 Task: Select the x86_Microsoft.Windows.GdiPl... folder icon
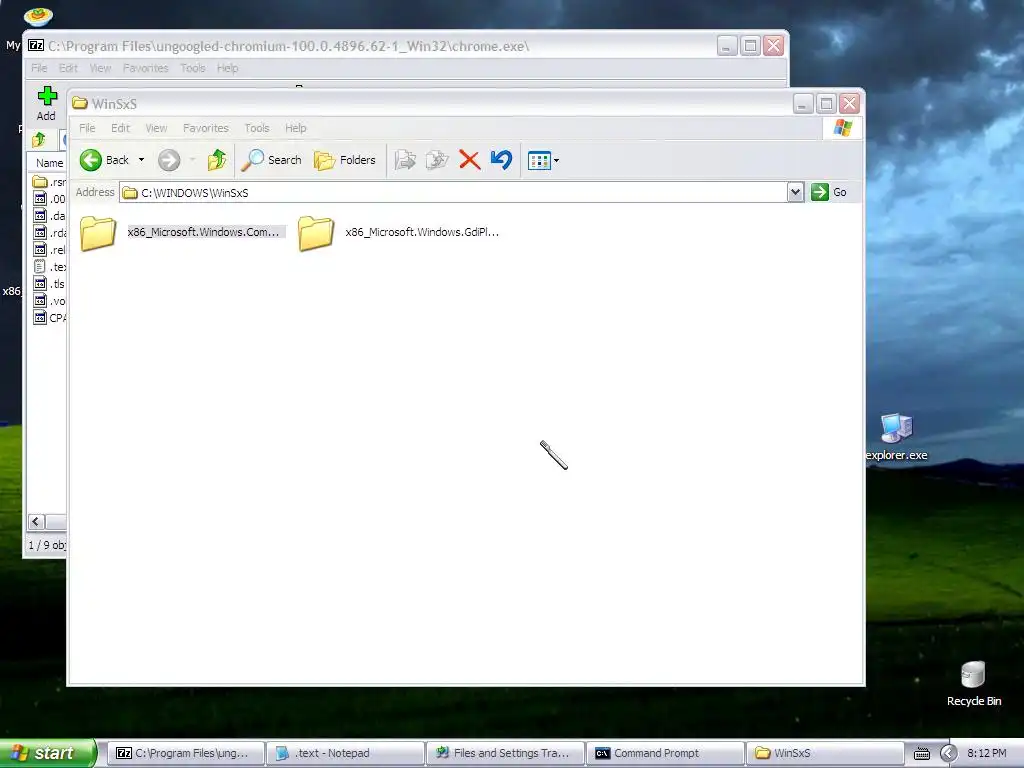(x=316, y=233)
